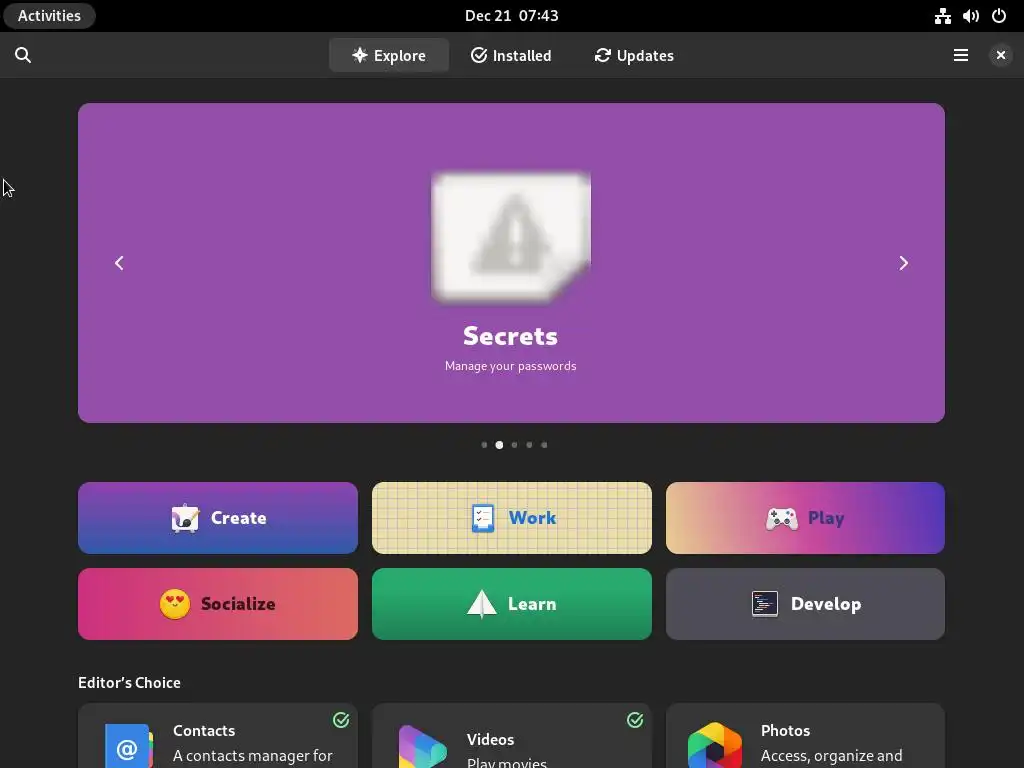The height and width of the screenshot is (768, 1024).
Task: Click Contacts installed checkmark badge
Action: pos(341,720)
